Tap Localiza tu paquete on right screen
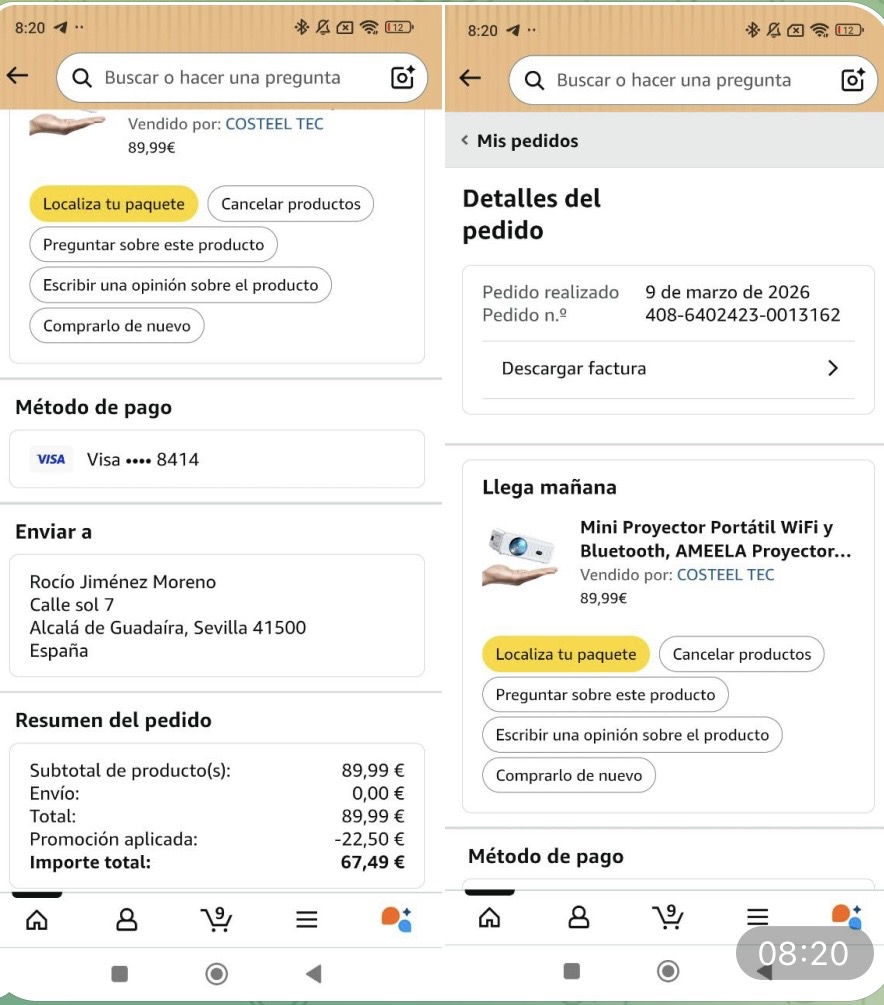Viewport: 884px width, 1005px height. (x=566, y=654)
